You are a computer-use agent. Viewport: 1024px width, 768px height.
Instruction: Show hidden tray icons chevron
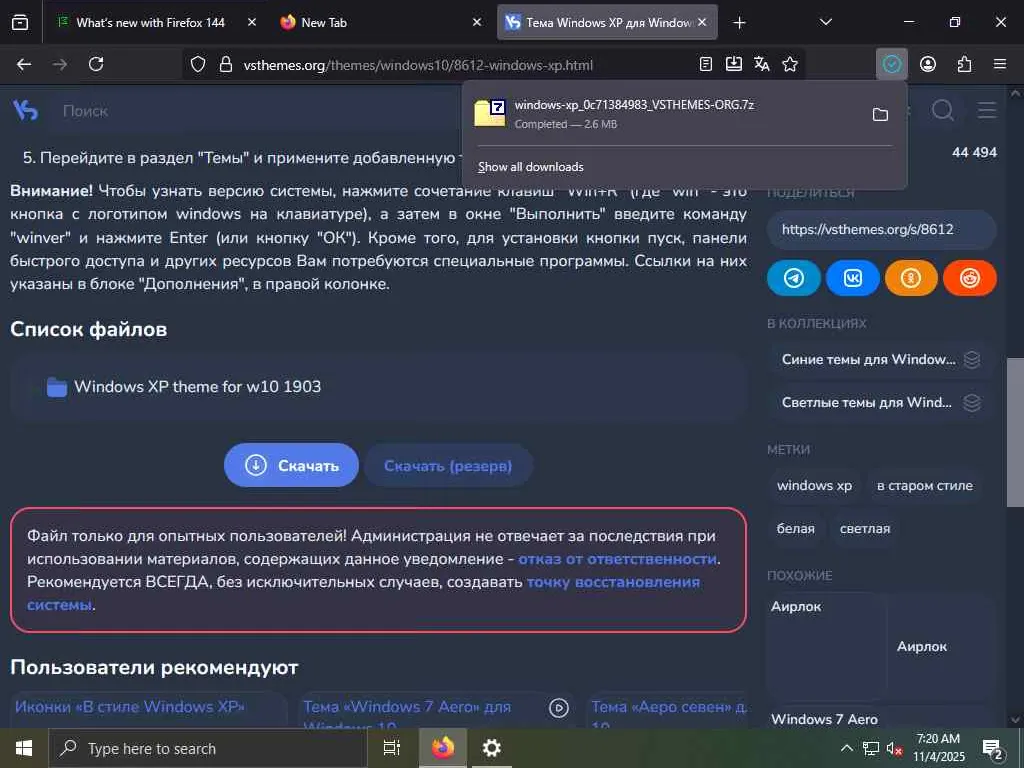pyautogui.click(x=846, y=748)
